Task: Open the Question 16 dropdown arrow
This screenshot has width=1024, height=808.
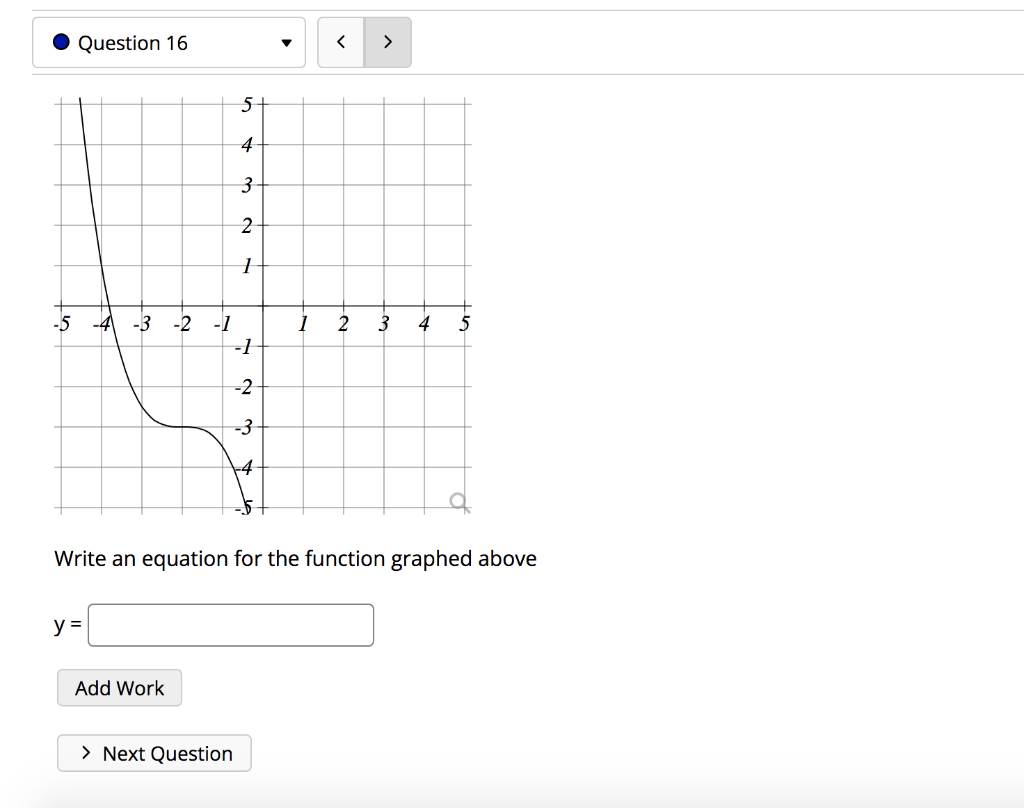Action: 286,43
